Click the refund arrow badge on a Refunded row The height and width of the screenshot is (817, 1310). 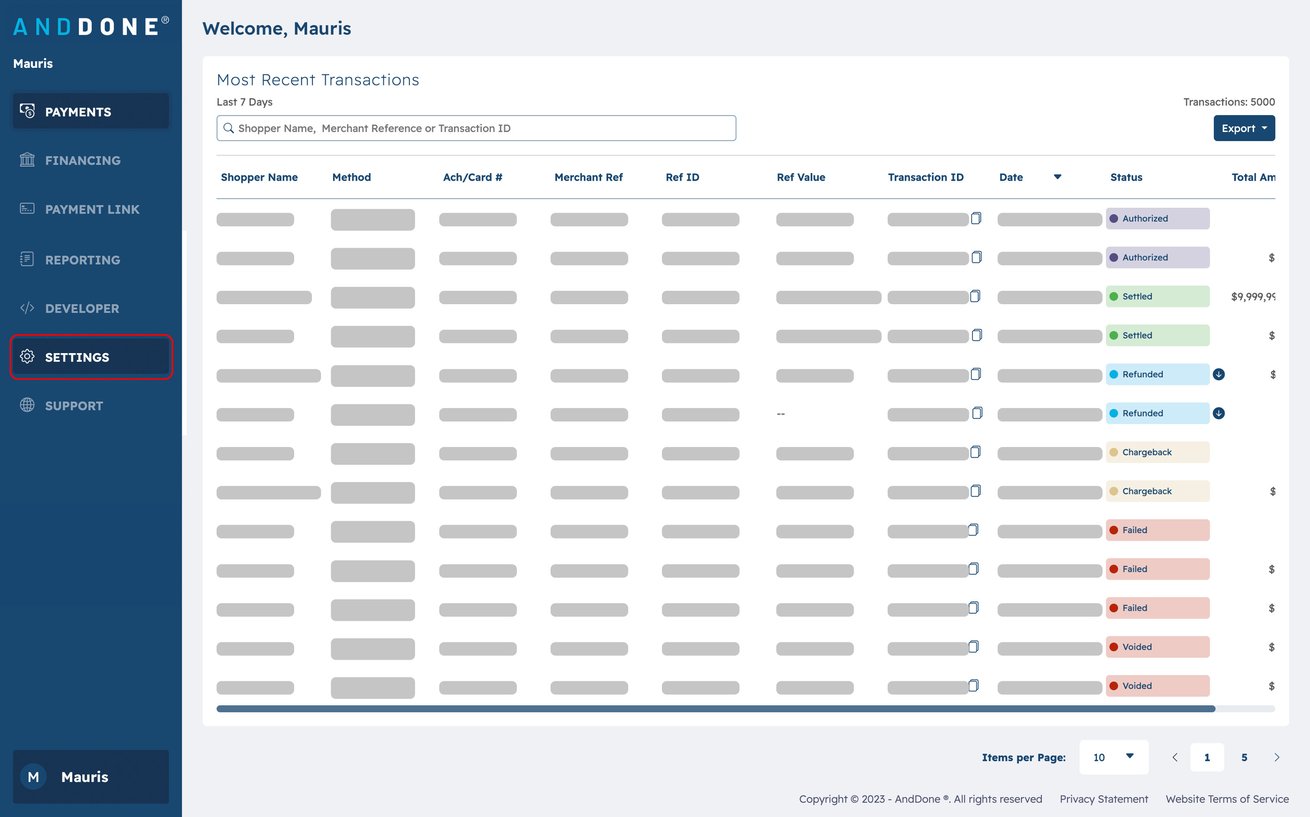(x=1218, y=374)
